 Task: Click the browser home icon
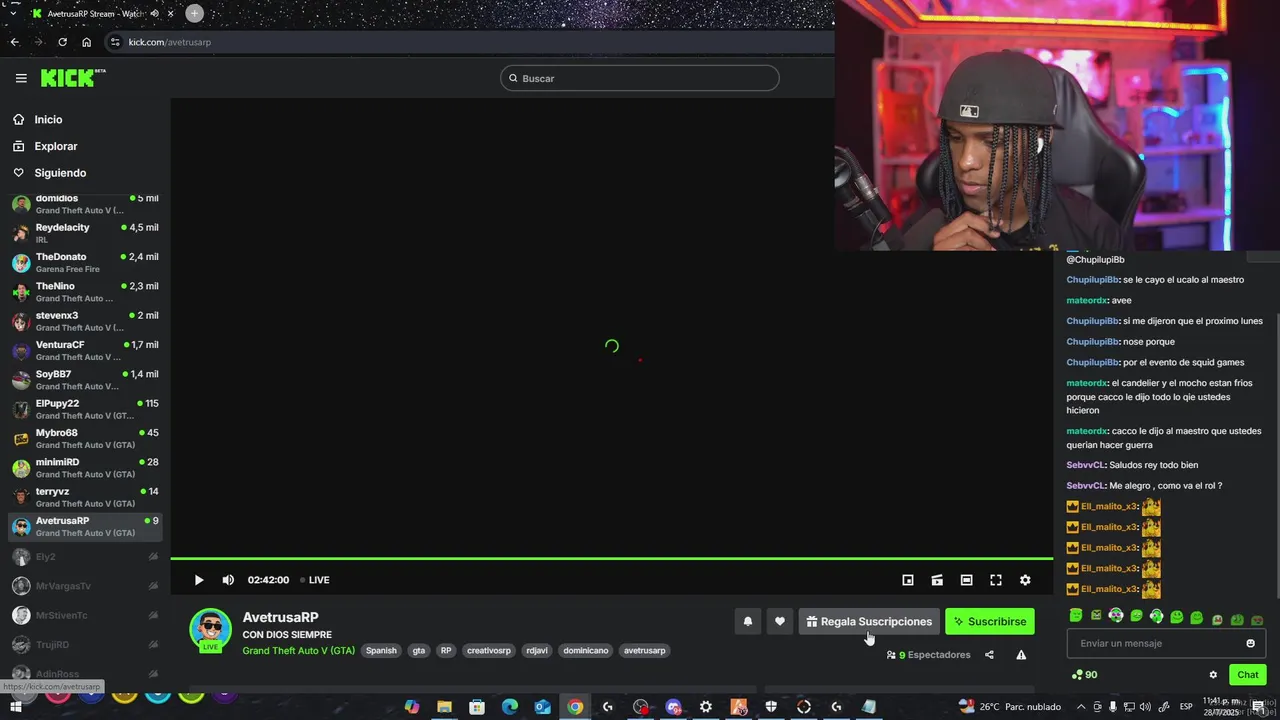pyautogui.click(x=87, y=42)
